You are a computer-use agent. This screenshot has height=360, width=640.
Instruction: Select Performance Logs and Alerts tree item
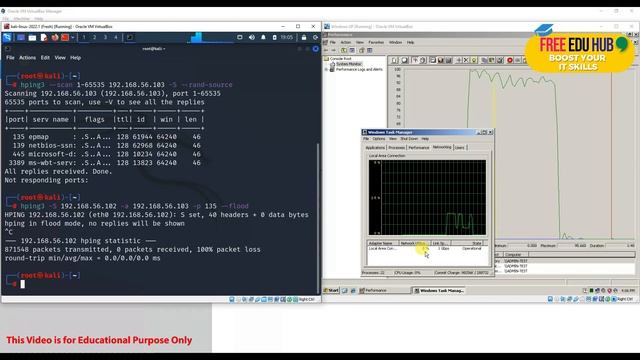click(x=359, y=69)
